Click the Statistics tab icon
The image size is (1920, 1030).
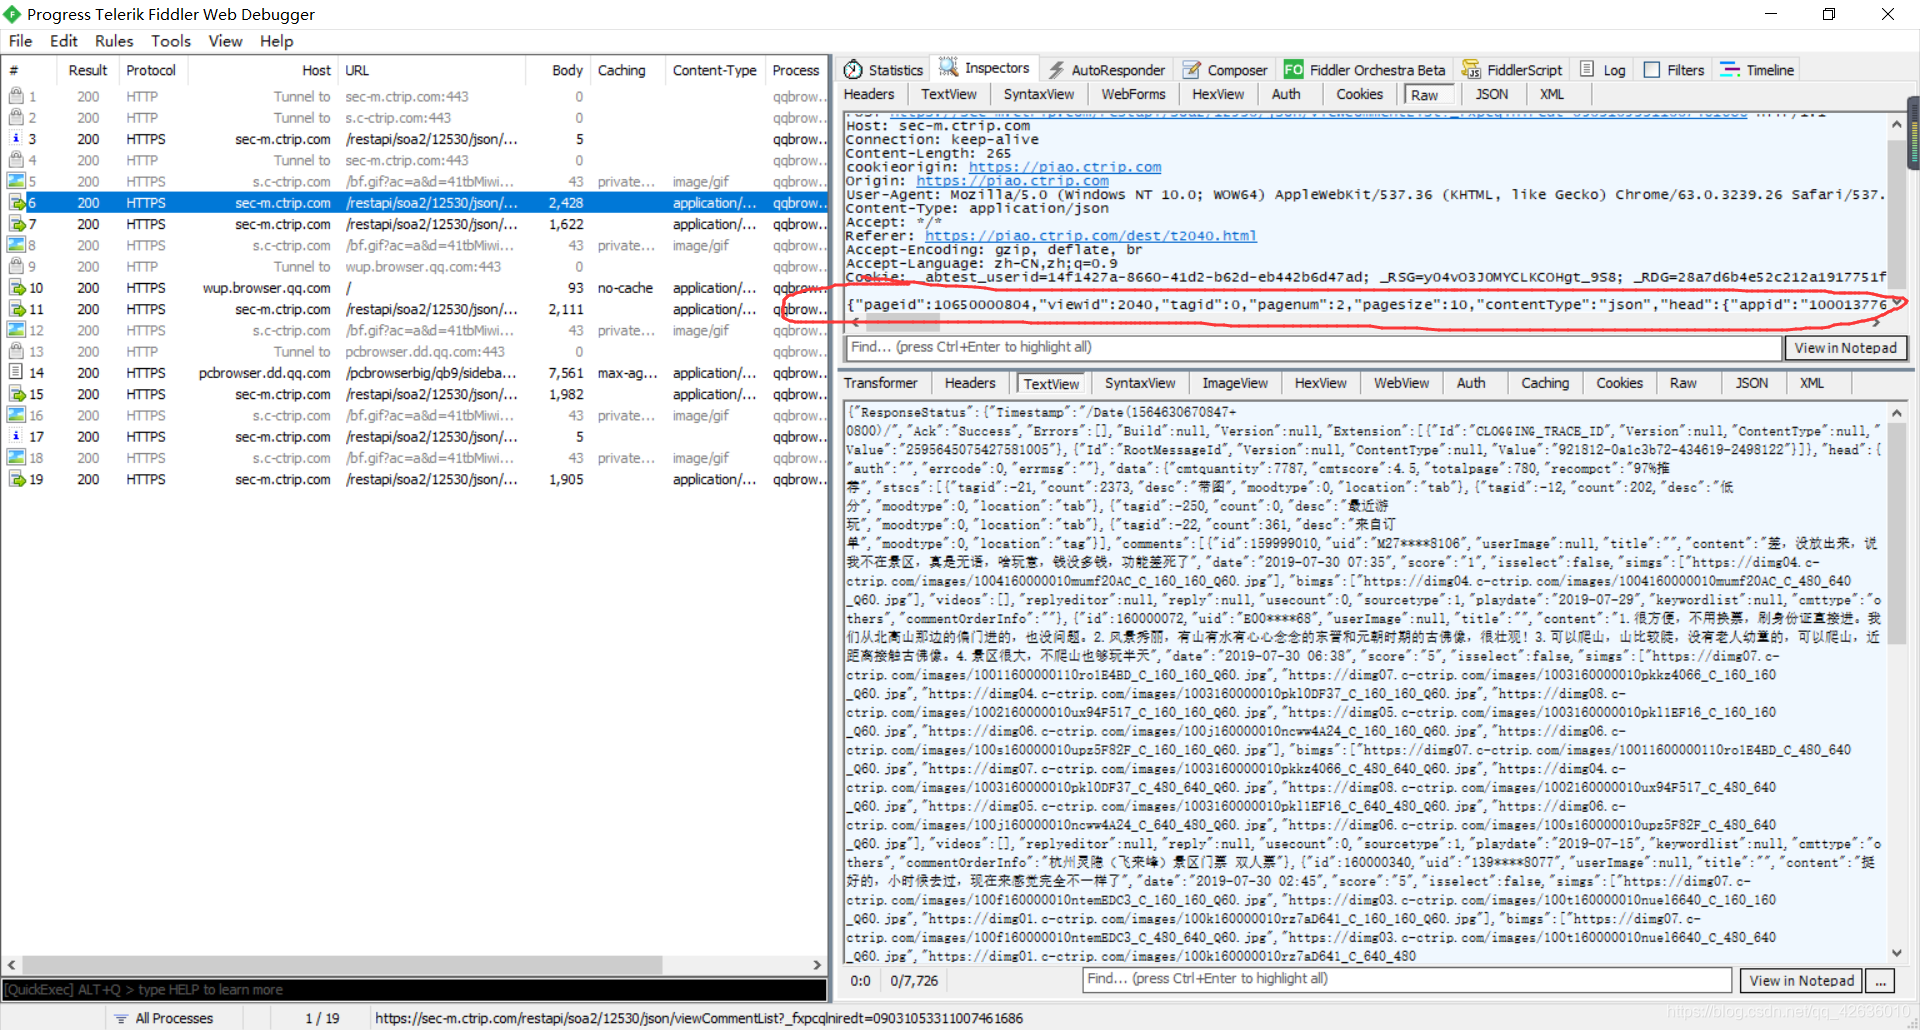[x=853, y=70]
